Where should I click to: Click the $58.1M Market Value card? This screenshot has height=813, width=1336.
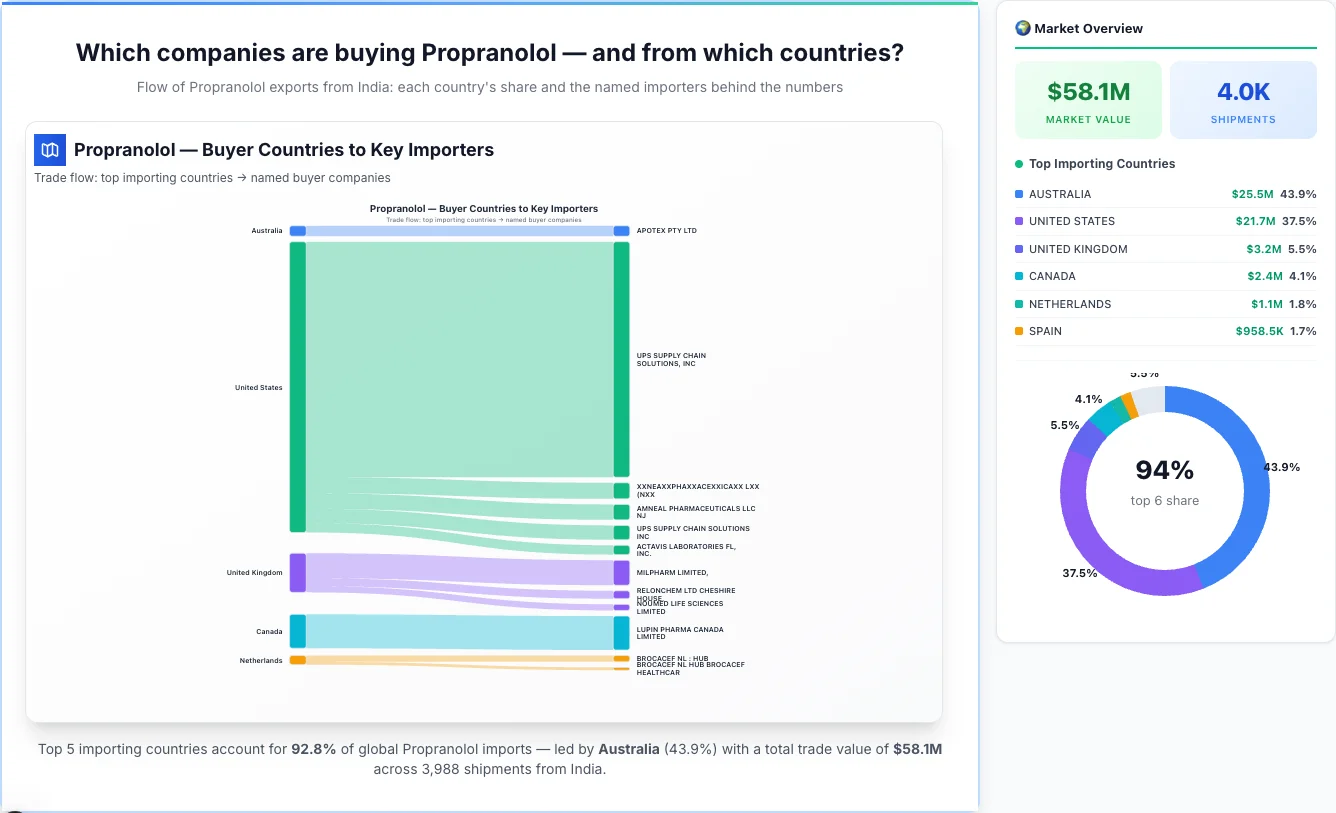coord(1088,99)
